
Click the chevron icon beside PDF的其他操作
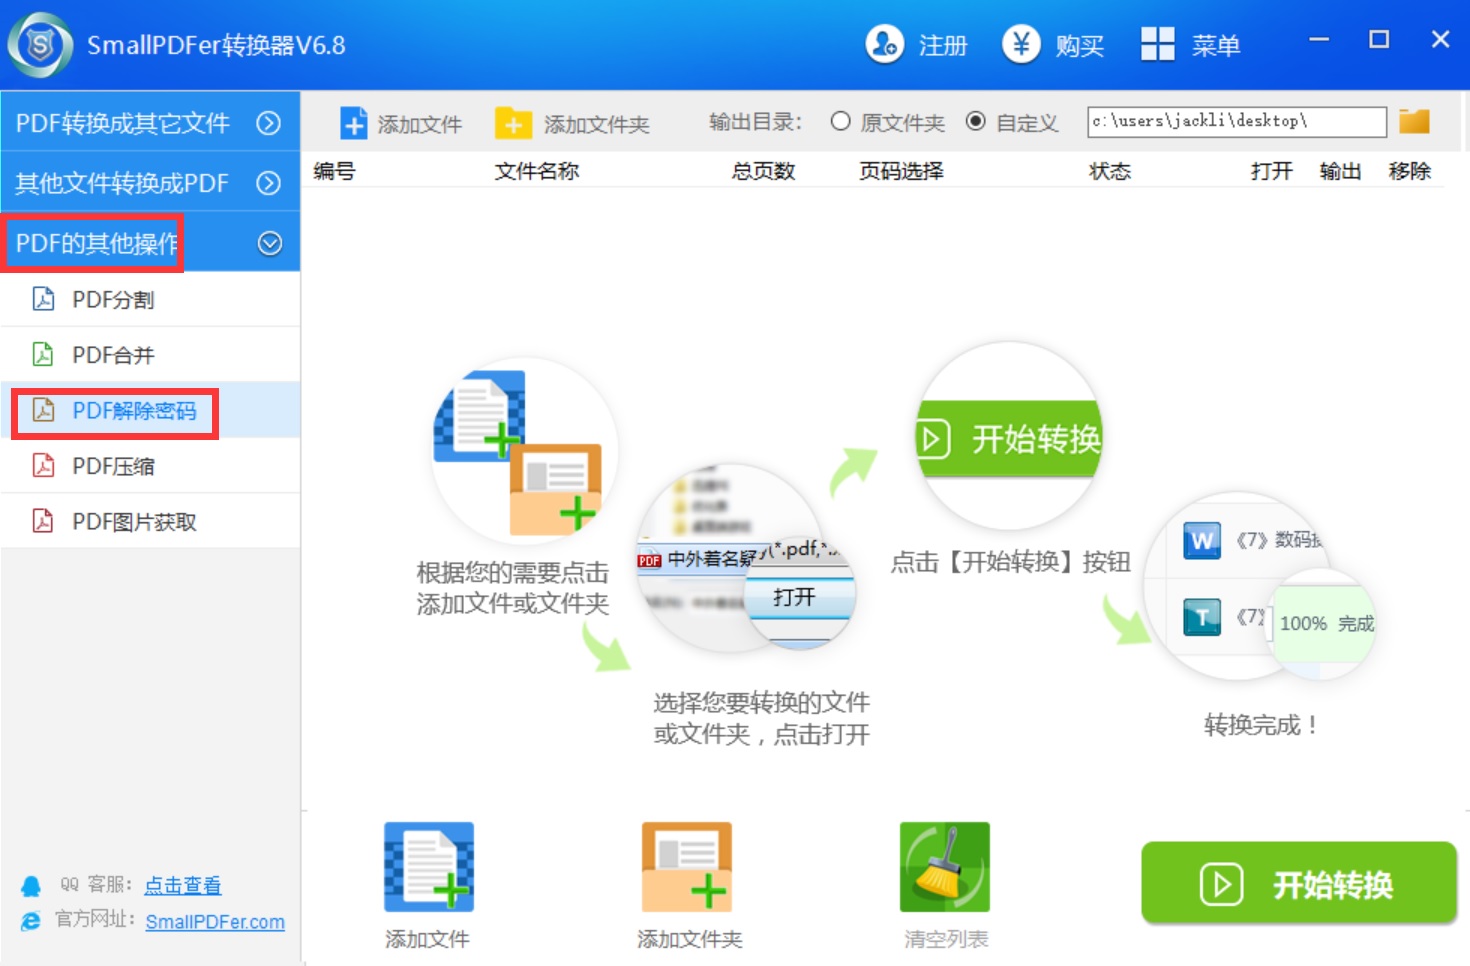(x=269, y=243)
